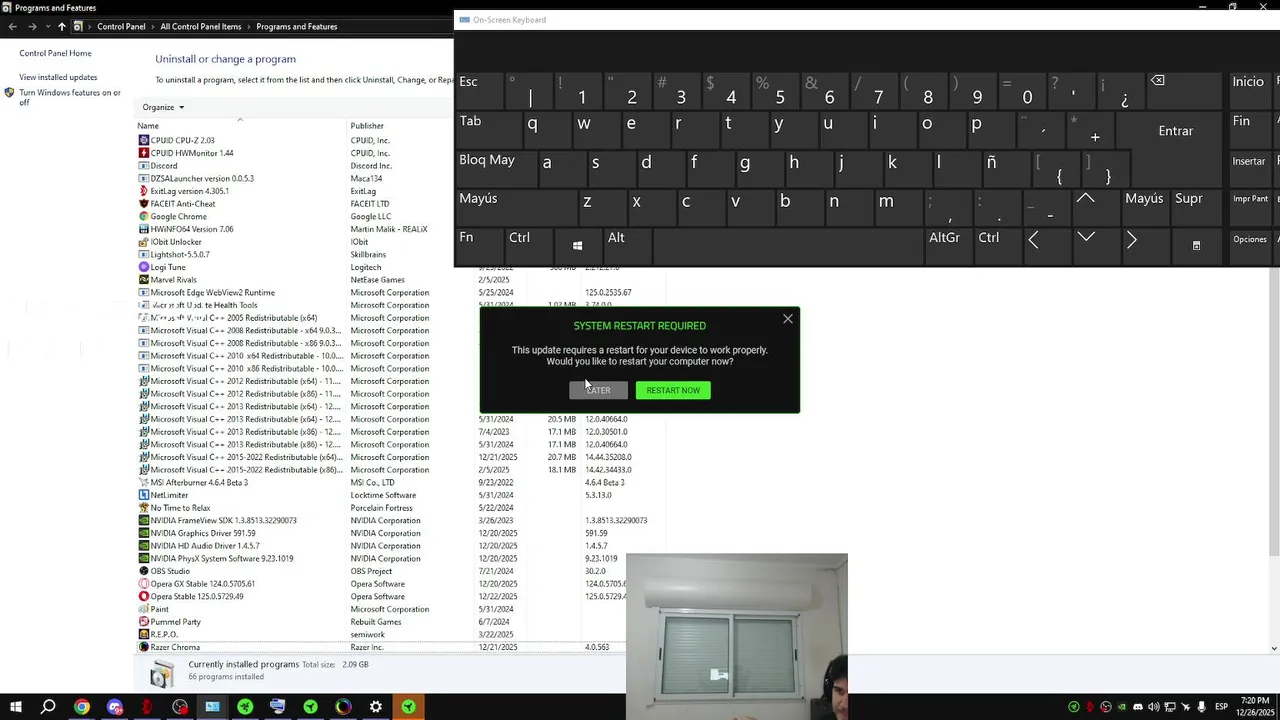Screen dimensions: 1280x720
Task: Open View installed updates link
Action: (58, 77)
